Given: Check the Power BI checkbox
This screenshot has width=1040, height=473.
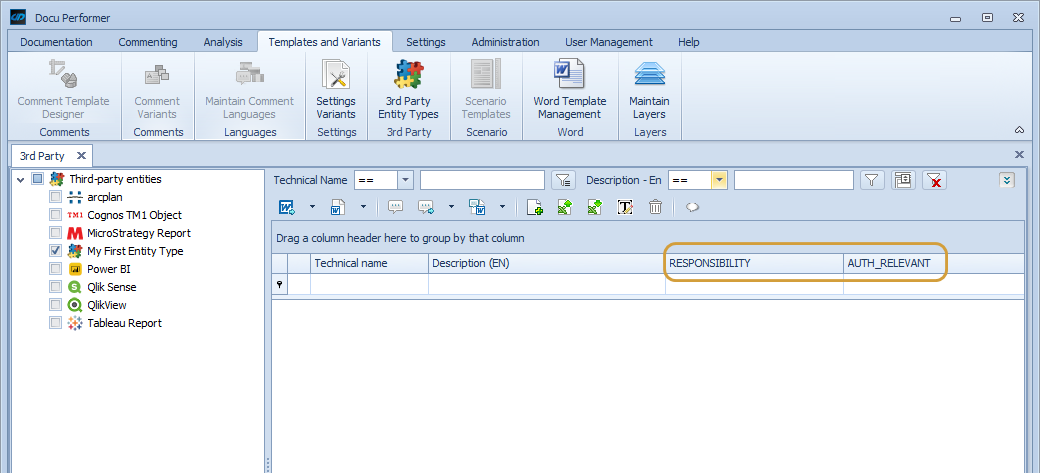Looking at the screenshot, I should click(56, 269).
